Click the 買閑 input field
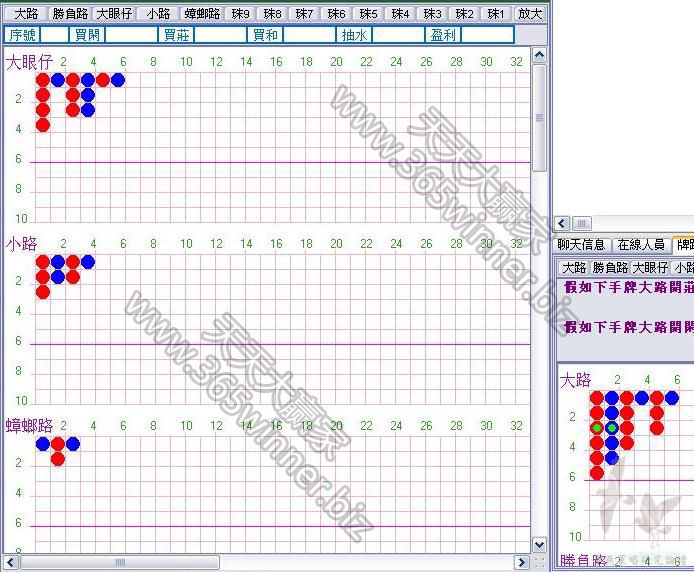694x572 pixels. 131,35
